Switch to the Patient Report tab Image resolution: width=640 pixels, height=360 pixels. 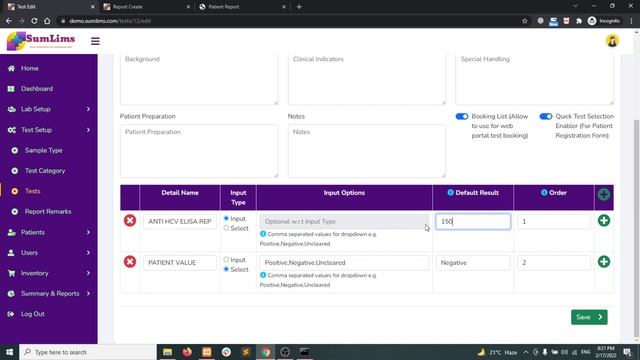click(242, 7)
